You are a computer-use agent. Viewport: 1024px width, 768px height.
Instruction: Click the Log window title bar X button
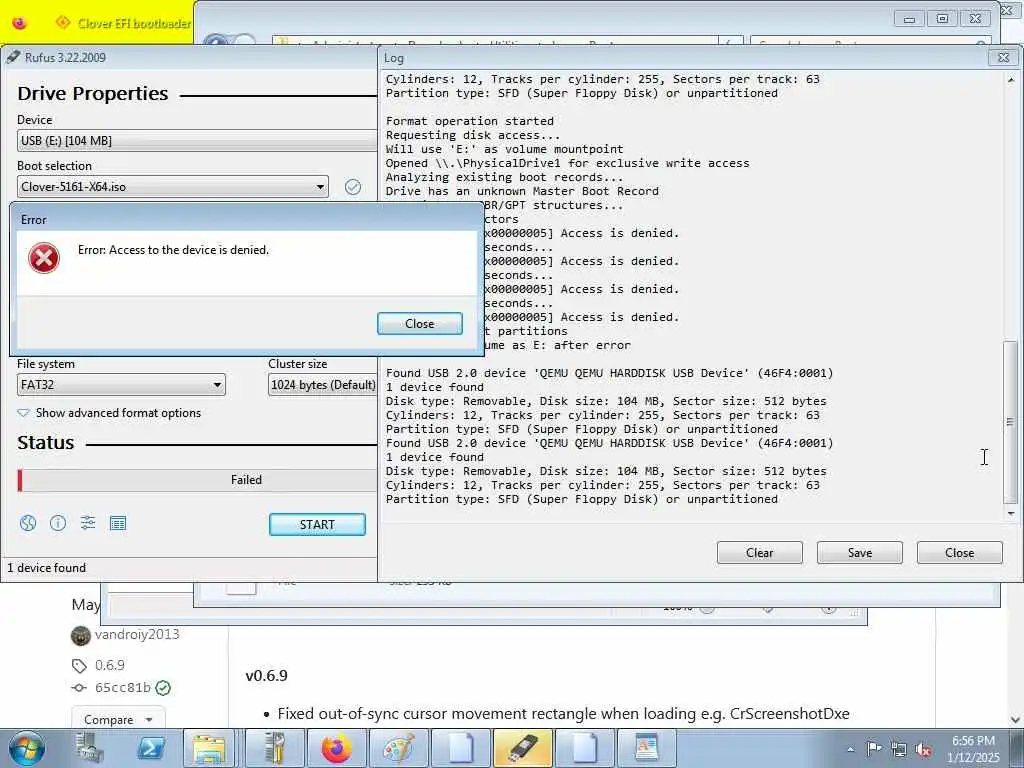point(1004,57)
